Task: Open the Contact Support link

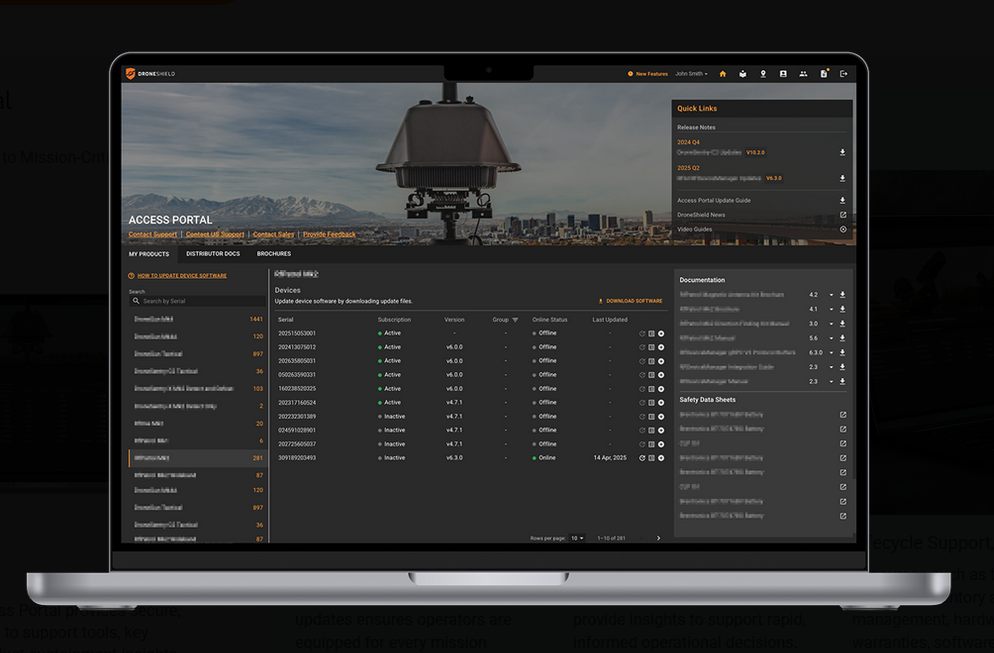Action: tap(152, 234)
